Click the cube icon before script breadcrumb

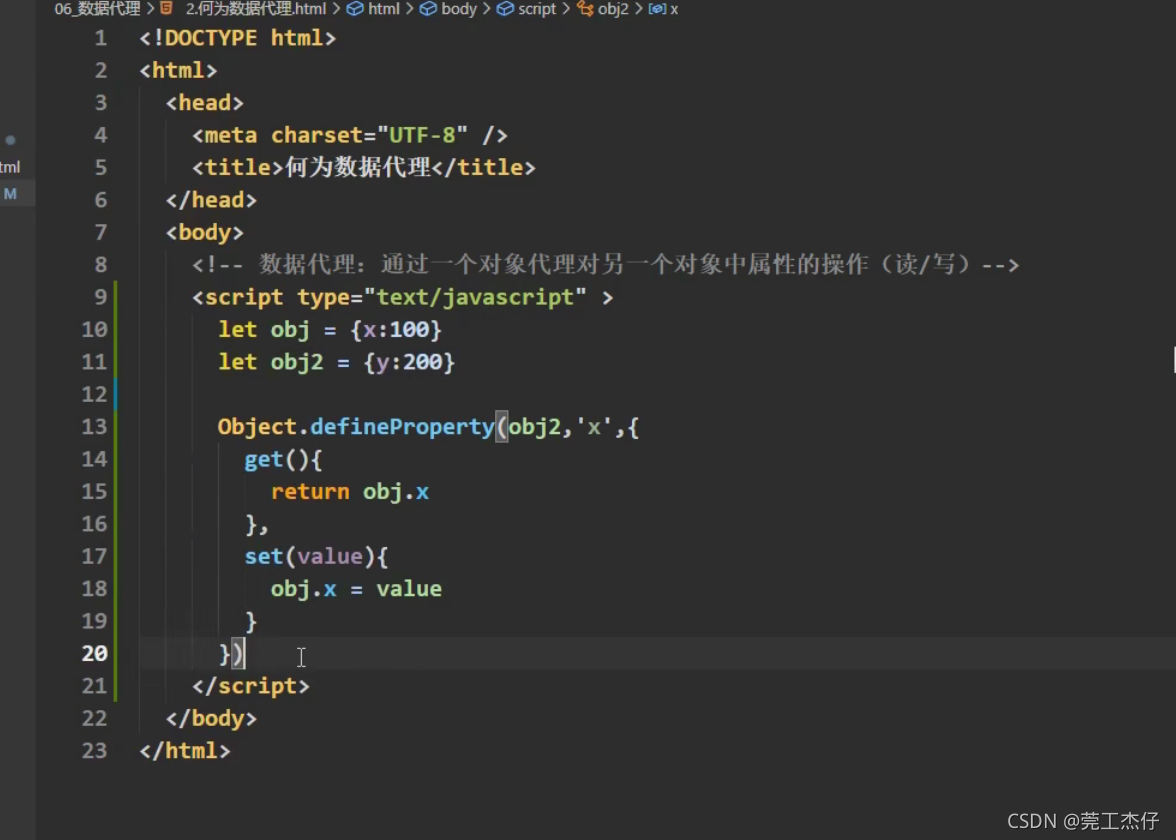pyautogui.click(x=506, y=9)
